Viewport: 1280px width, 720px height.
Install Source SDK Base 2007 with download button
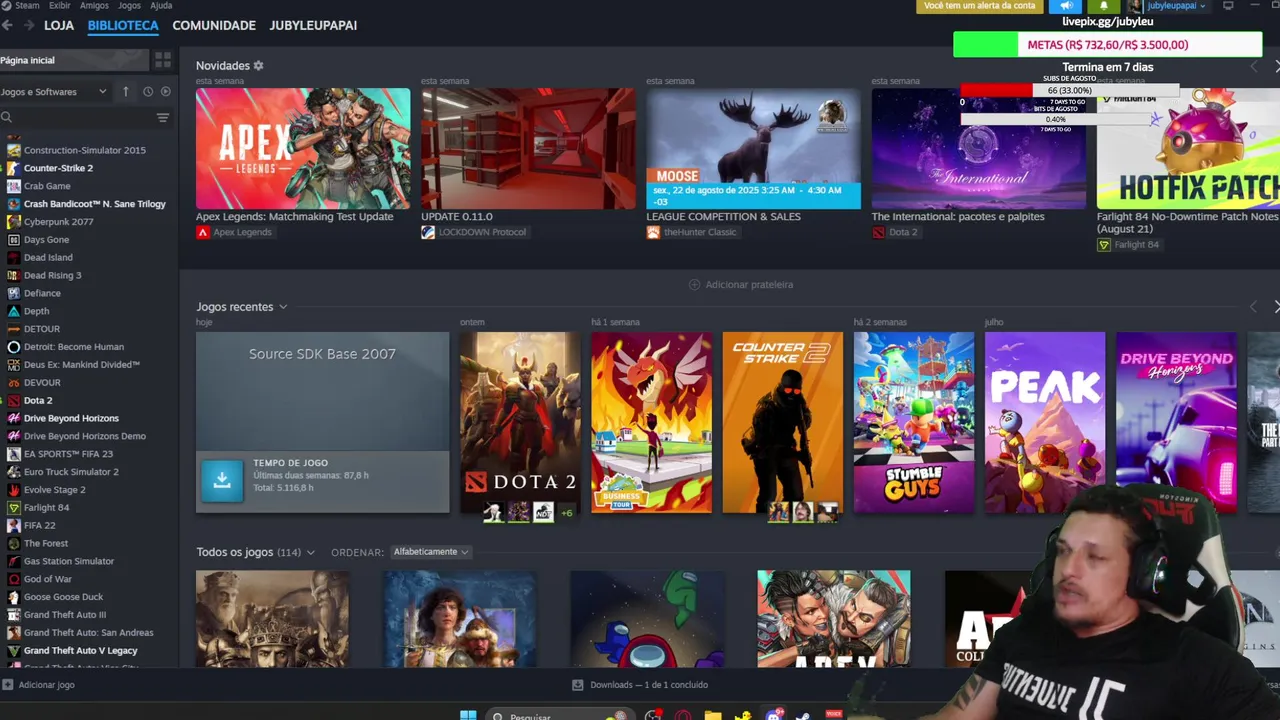pos(222,481)
